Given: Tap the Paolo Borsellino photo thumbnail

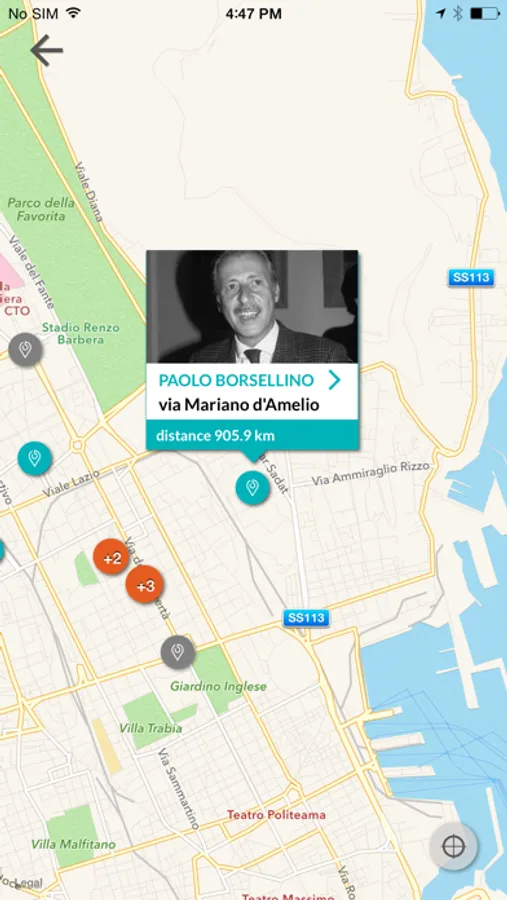Looking at the screenshot, I should tap(252, 307).
